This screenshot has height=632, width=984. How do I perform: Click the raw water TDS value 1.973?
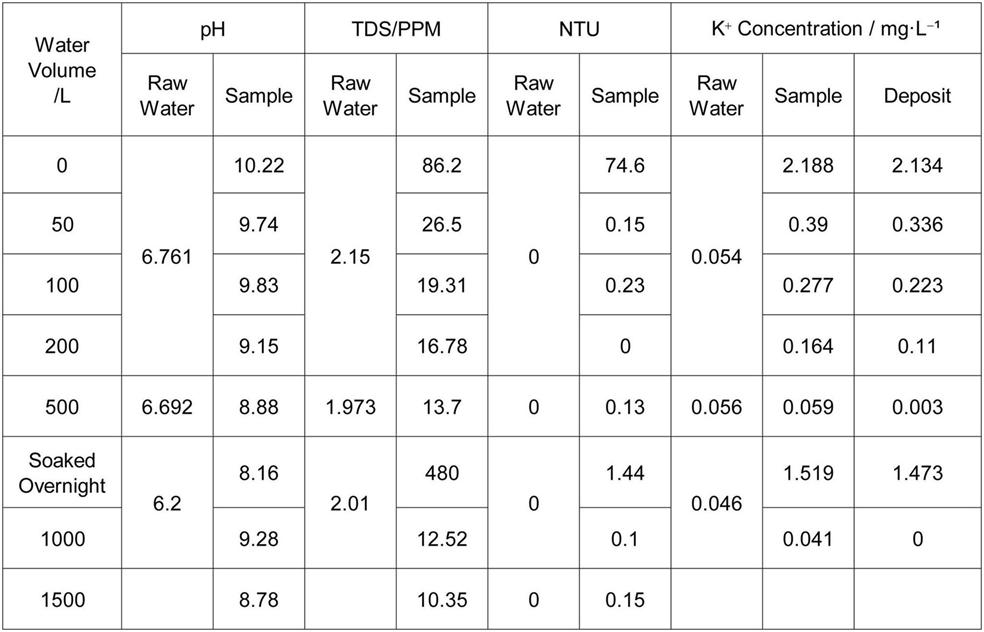pos(350,407)
